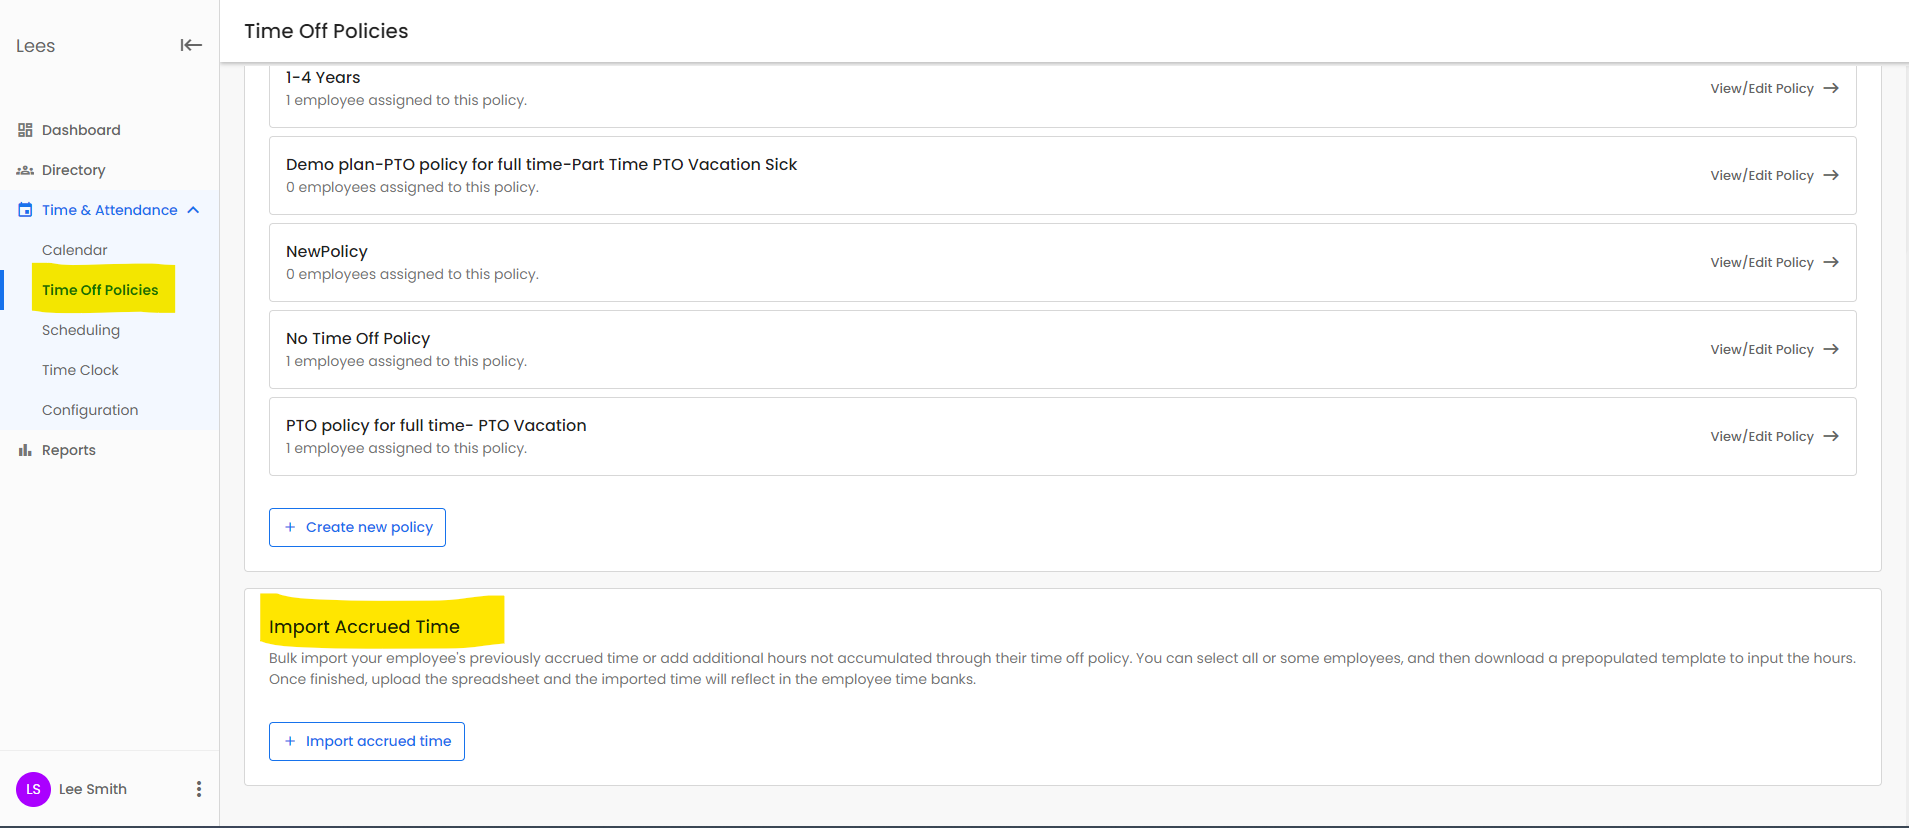The height and width of the screenshot is (828, 1909).
Task: Select the Time & Attendance calendar icon
Action: pos(24,210)
